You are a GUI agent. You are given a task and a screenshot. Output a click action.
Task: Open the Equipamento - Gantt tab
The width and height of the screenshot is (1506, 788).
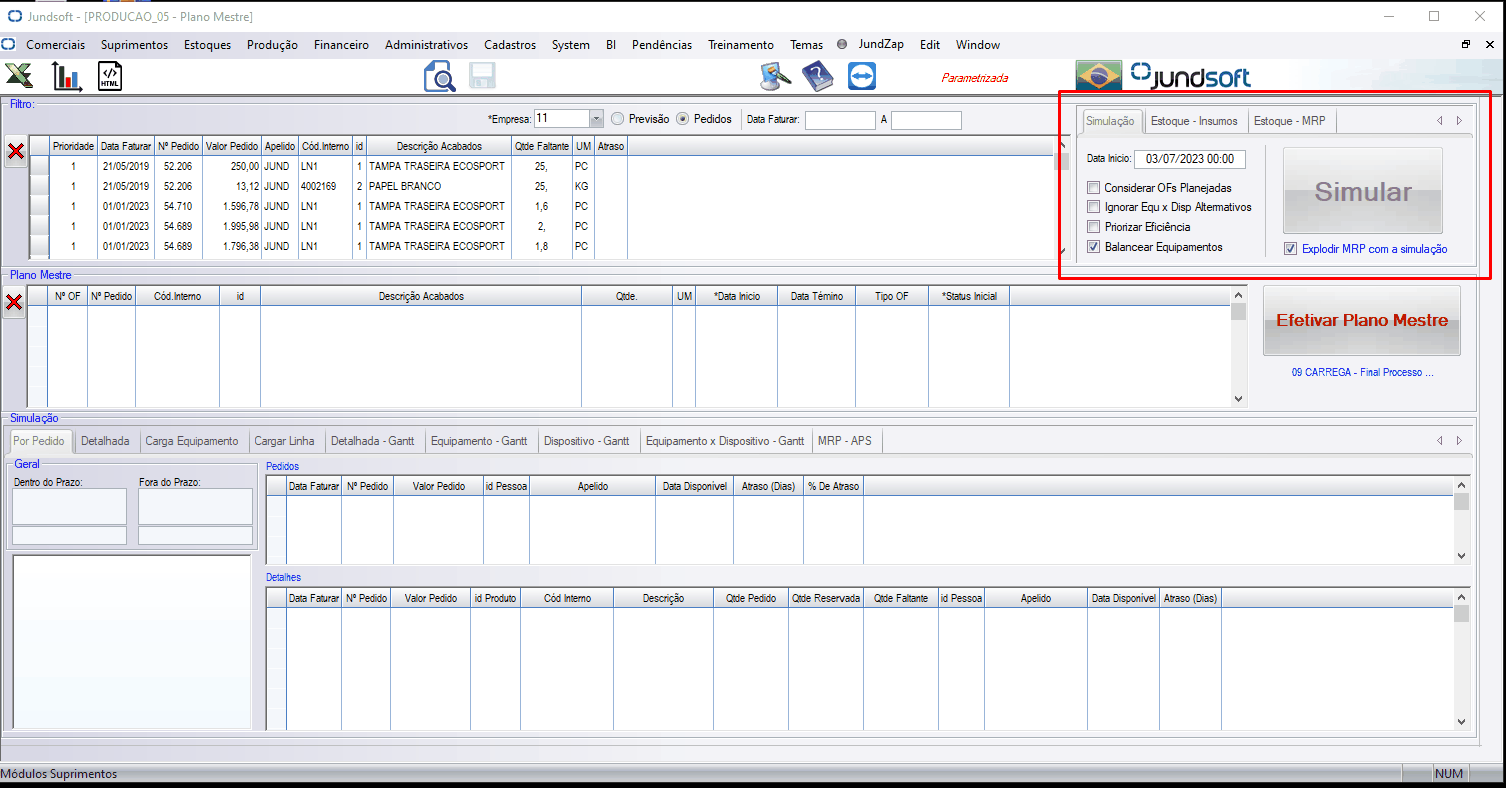pos(480,441)
